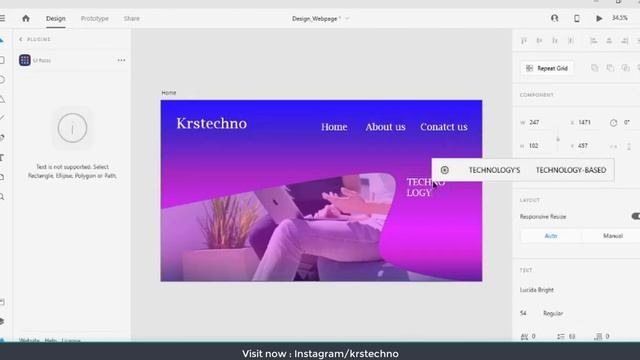Select the Pen tool in left toolbar

pyautogui.click(x=2, y=138)
